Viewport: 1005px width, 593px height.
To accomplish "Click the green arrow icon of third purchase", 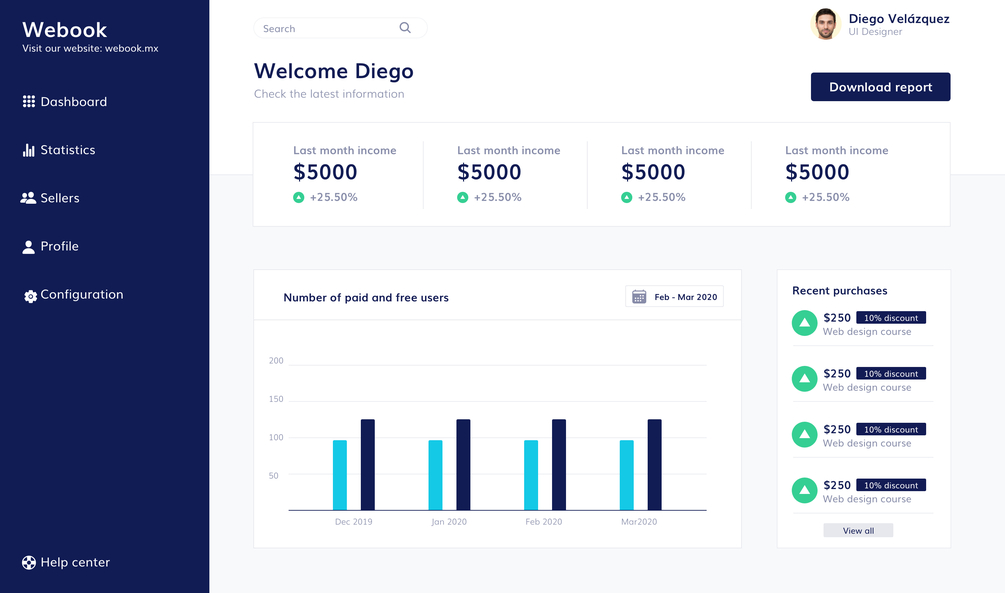I will 804,435.
